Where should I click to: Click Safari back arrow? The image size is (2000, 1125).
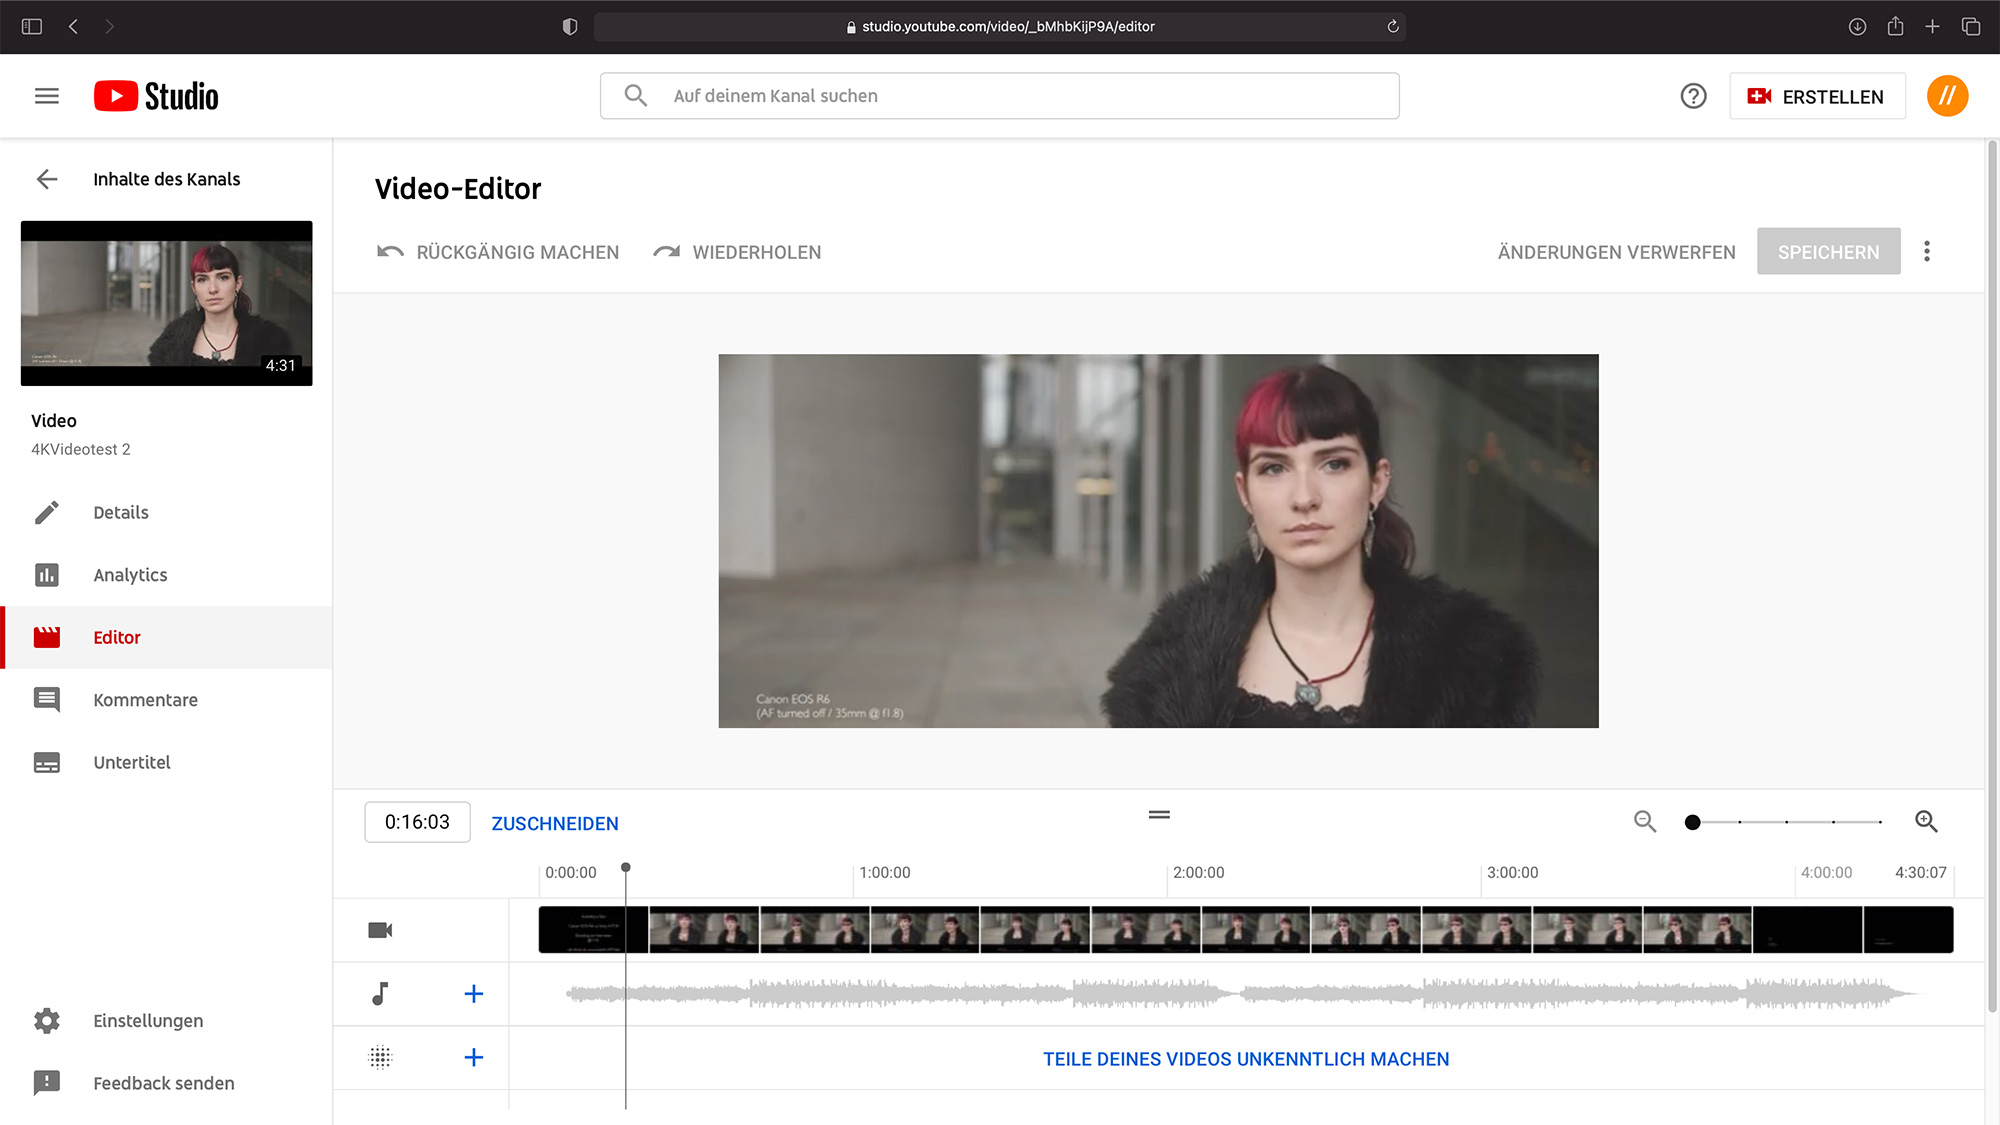(x=73, y=27)
